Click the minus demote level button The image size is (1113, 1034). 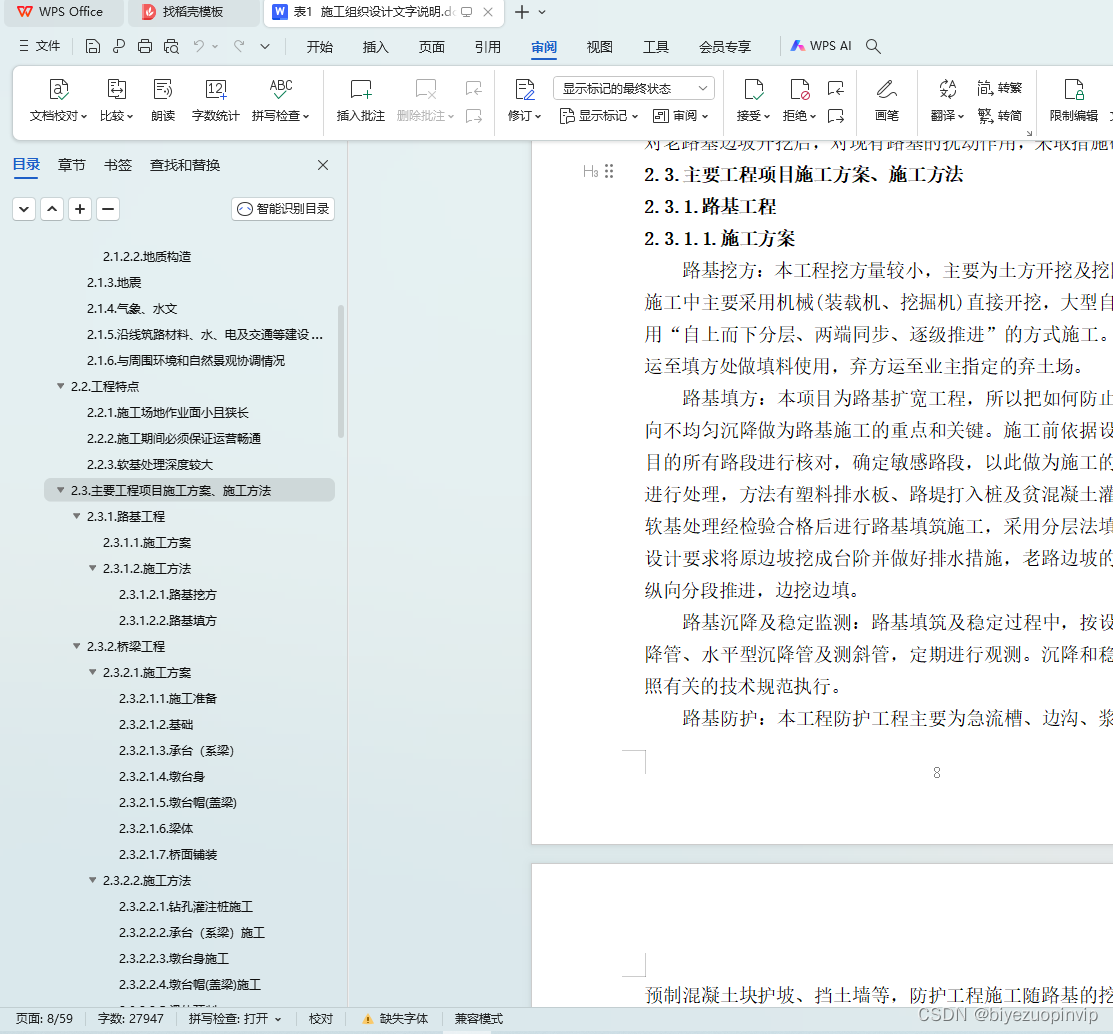[x=107, y=209]
